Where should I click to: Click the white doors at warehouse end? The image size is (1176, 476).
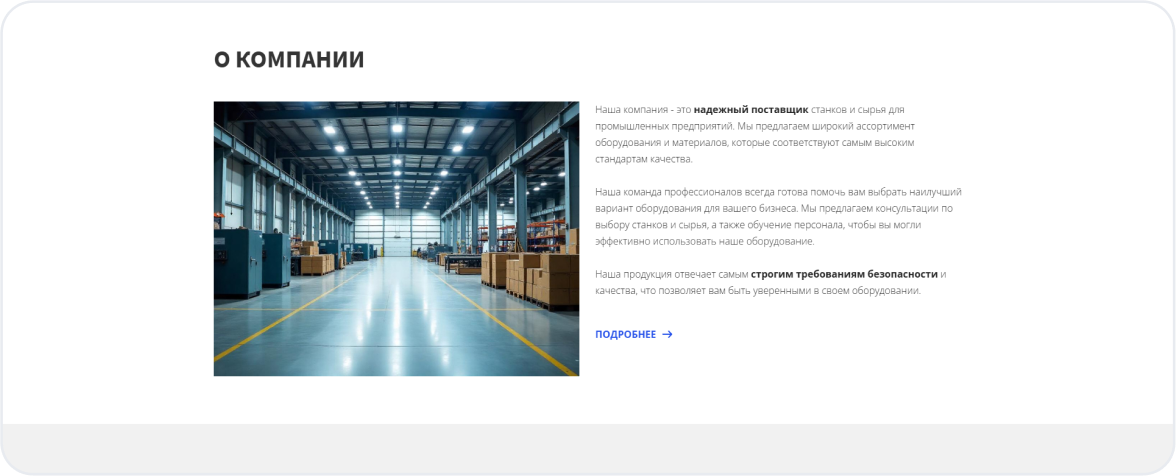[x=397, y=232]
